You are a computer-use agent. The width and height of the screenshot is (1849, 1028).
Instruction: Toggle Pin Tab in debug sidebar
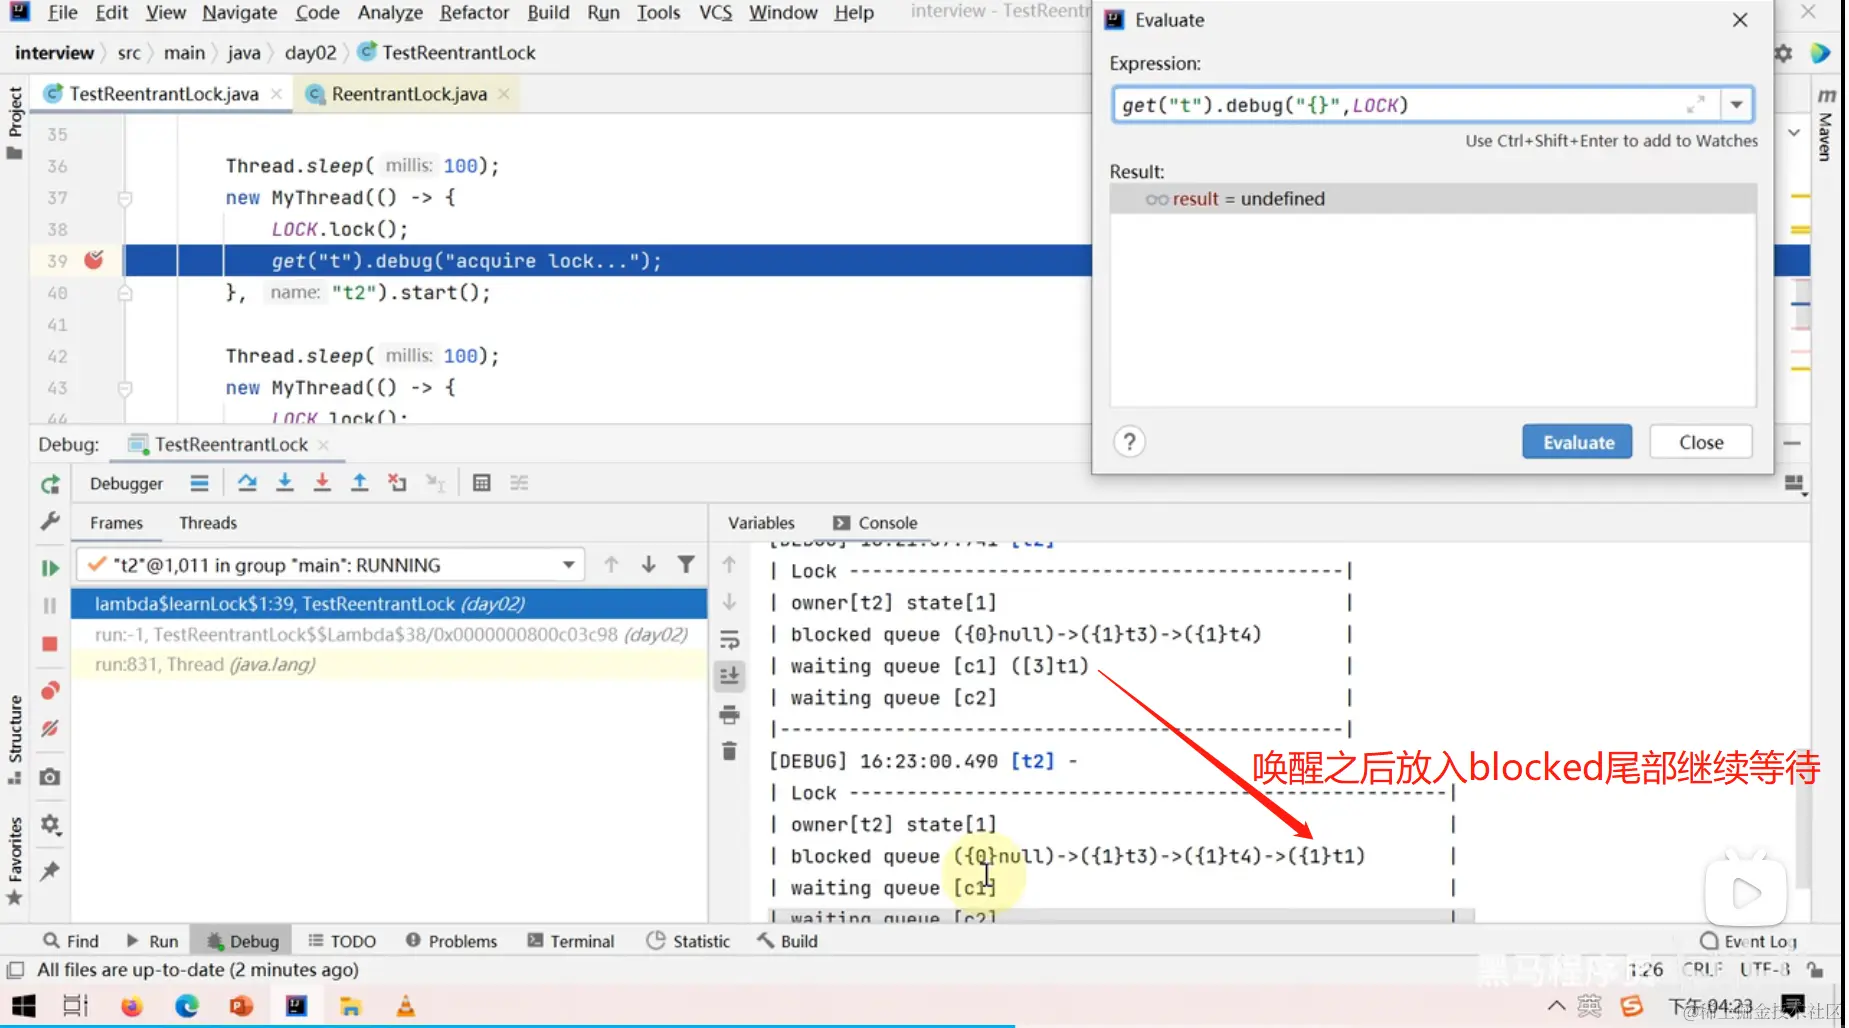(x=50, y=871)
